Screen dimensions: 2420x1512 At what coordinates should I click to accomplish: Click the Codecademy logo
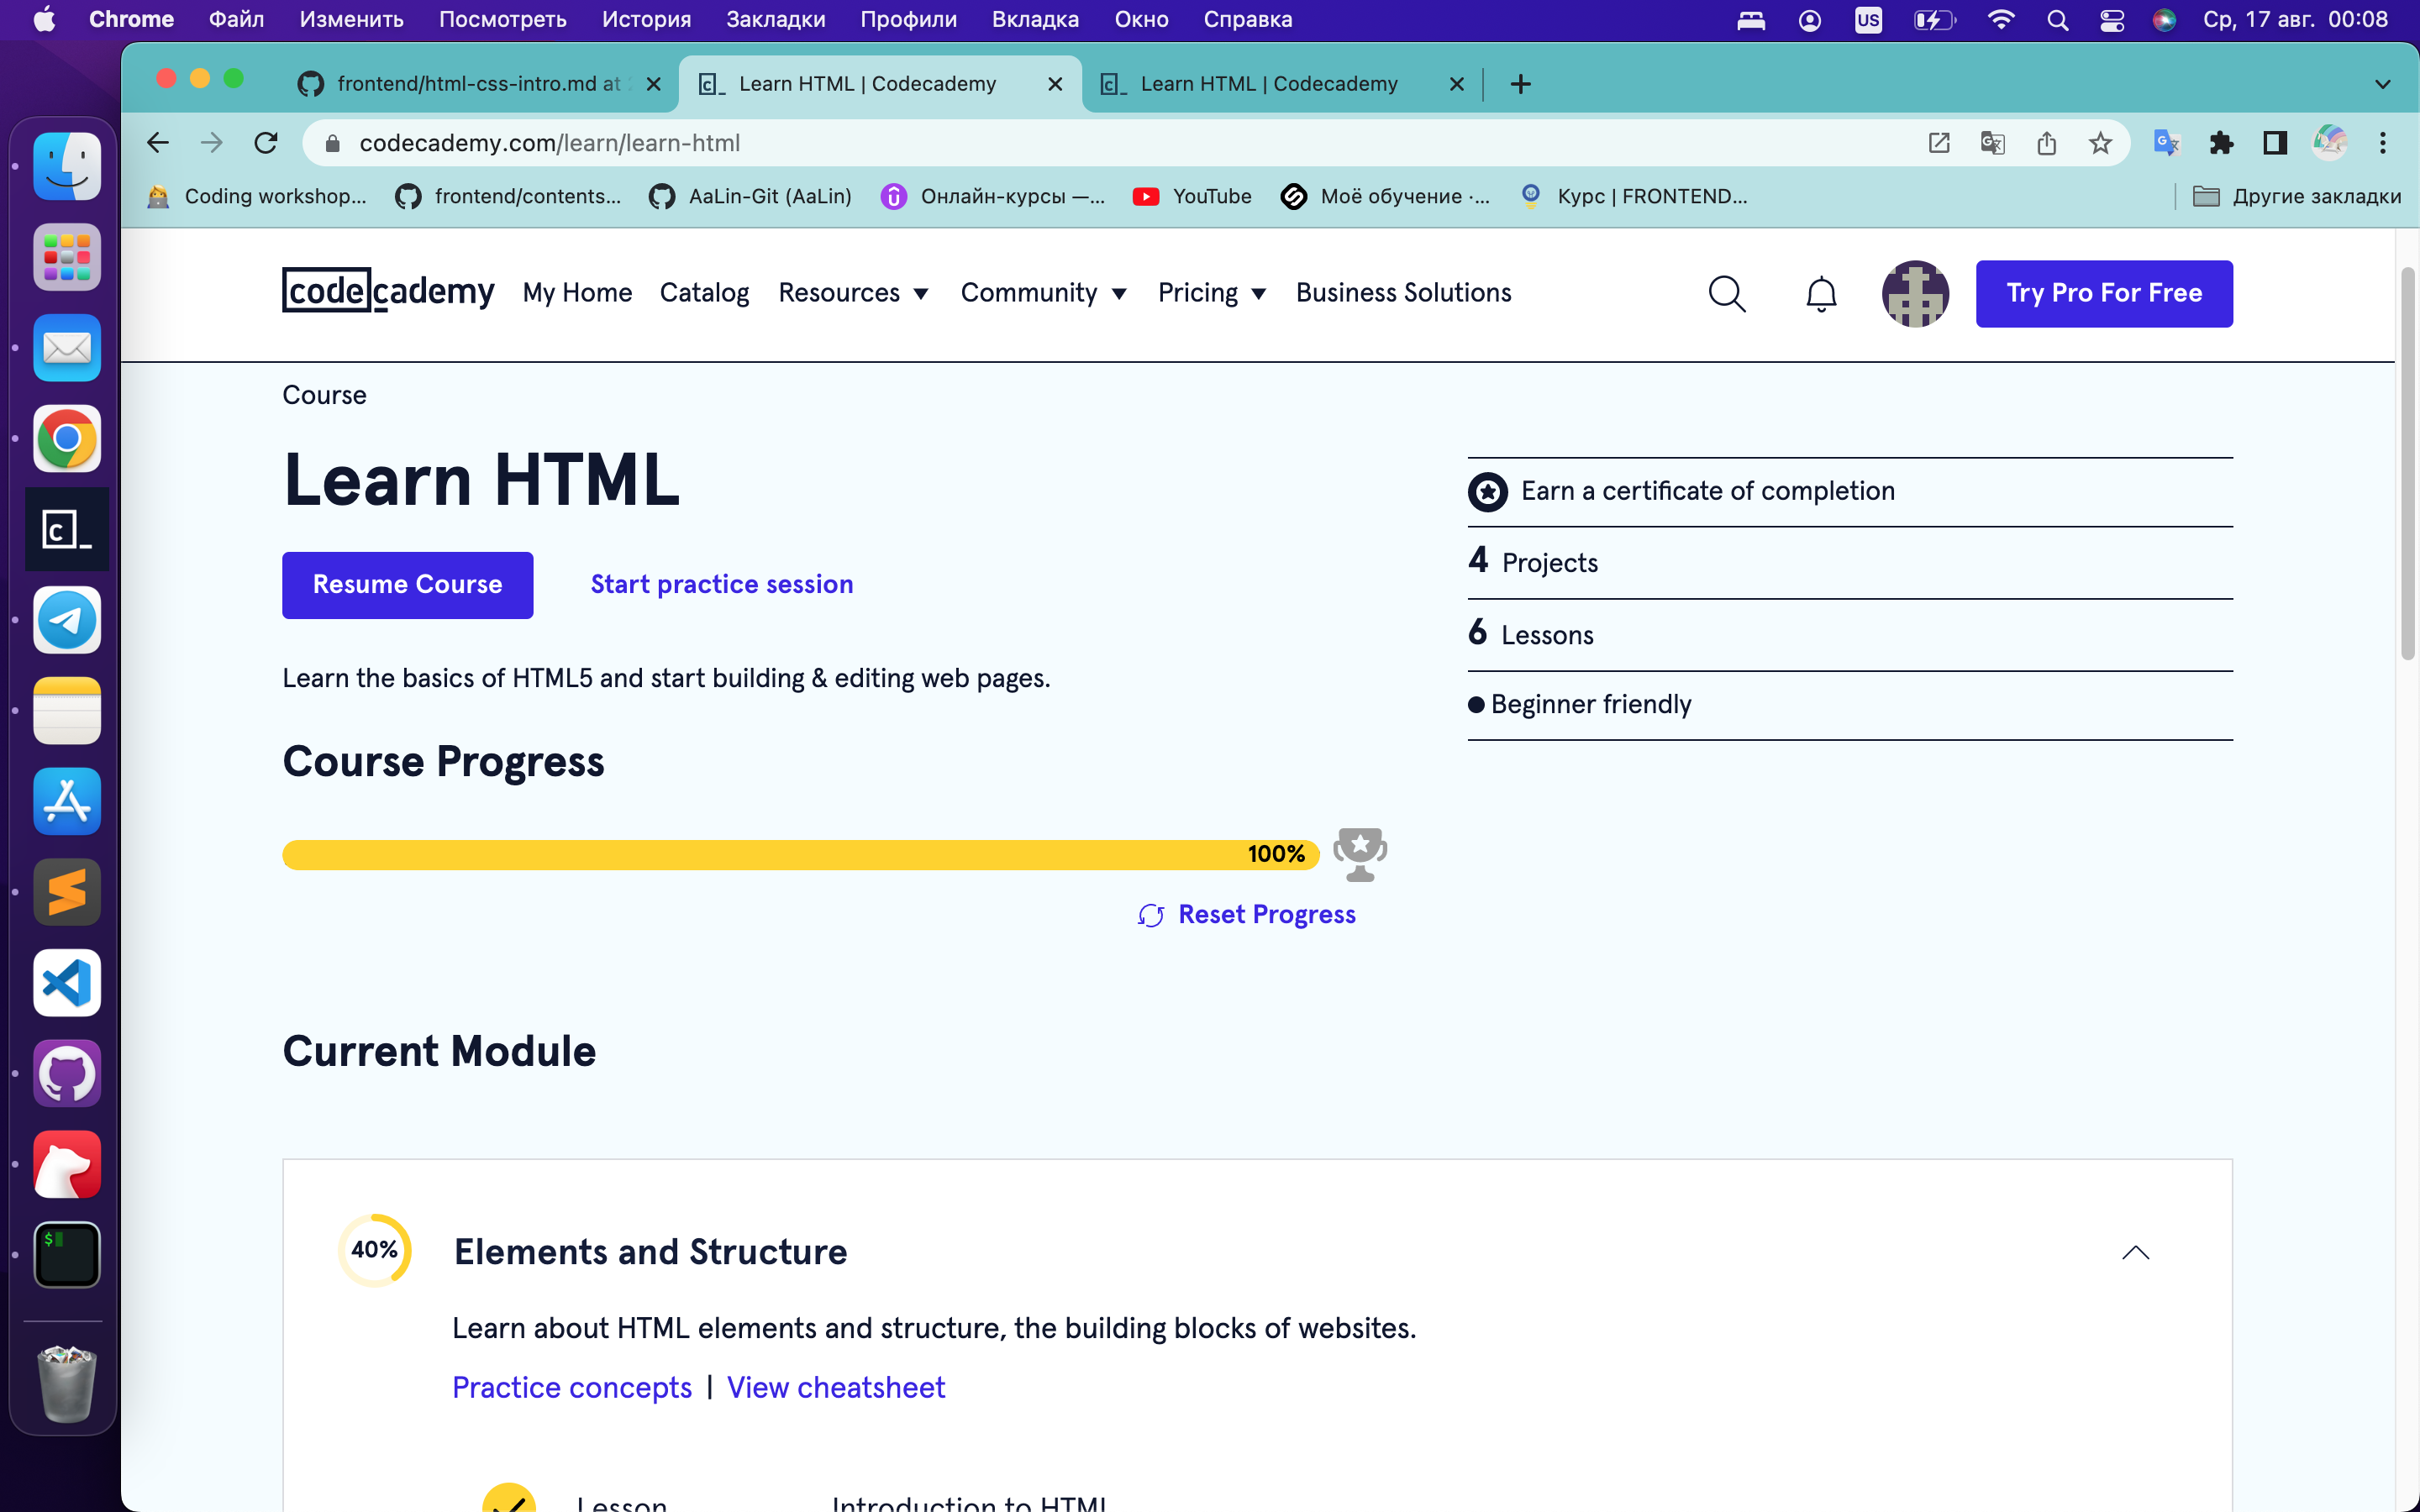[388, 291]
